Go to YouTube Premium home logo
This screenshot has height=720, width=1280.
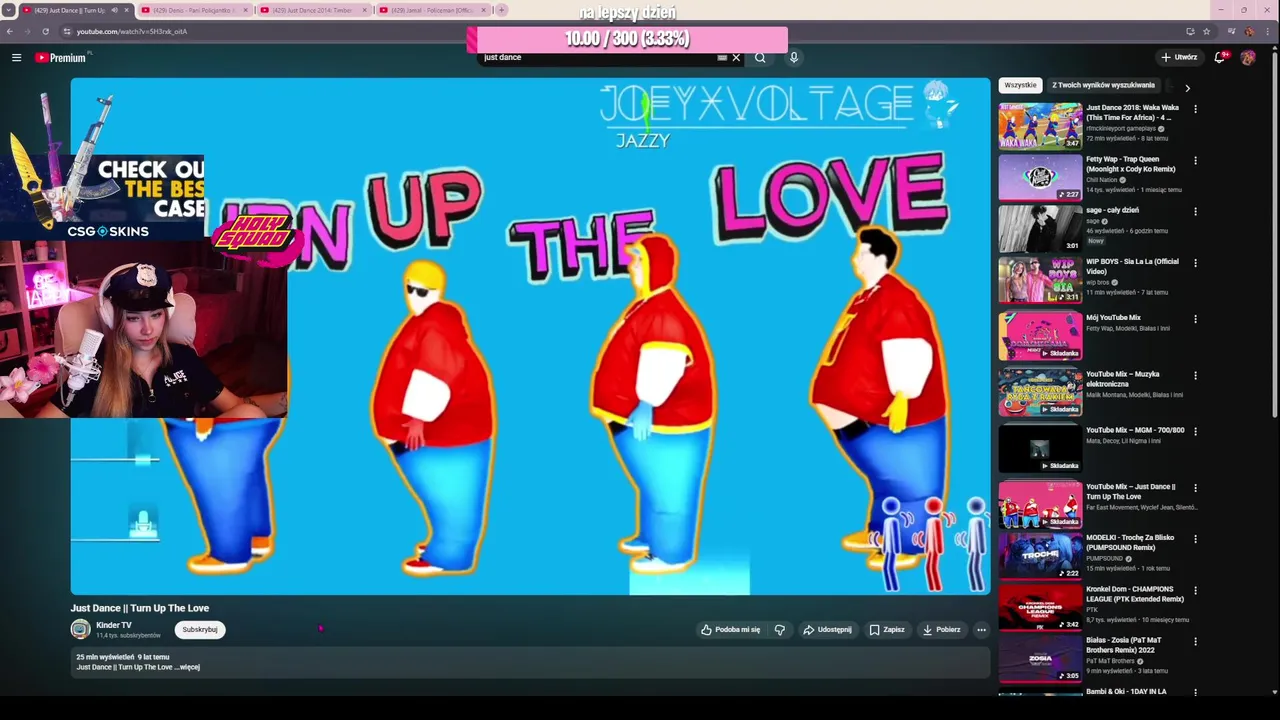coord(61,58)
